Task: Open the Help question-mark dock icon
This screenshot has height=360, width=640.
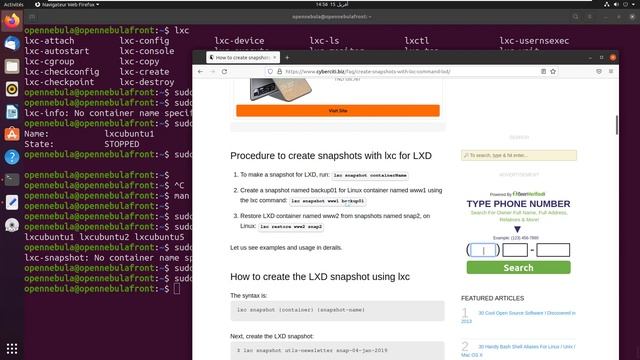Action: 12,157
